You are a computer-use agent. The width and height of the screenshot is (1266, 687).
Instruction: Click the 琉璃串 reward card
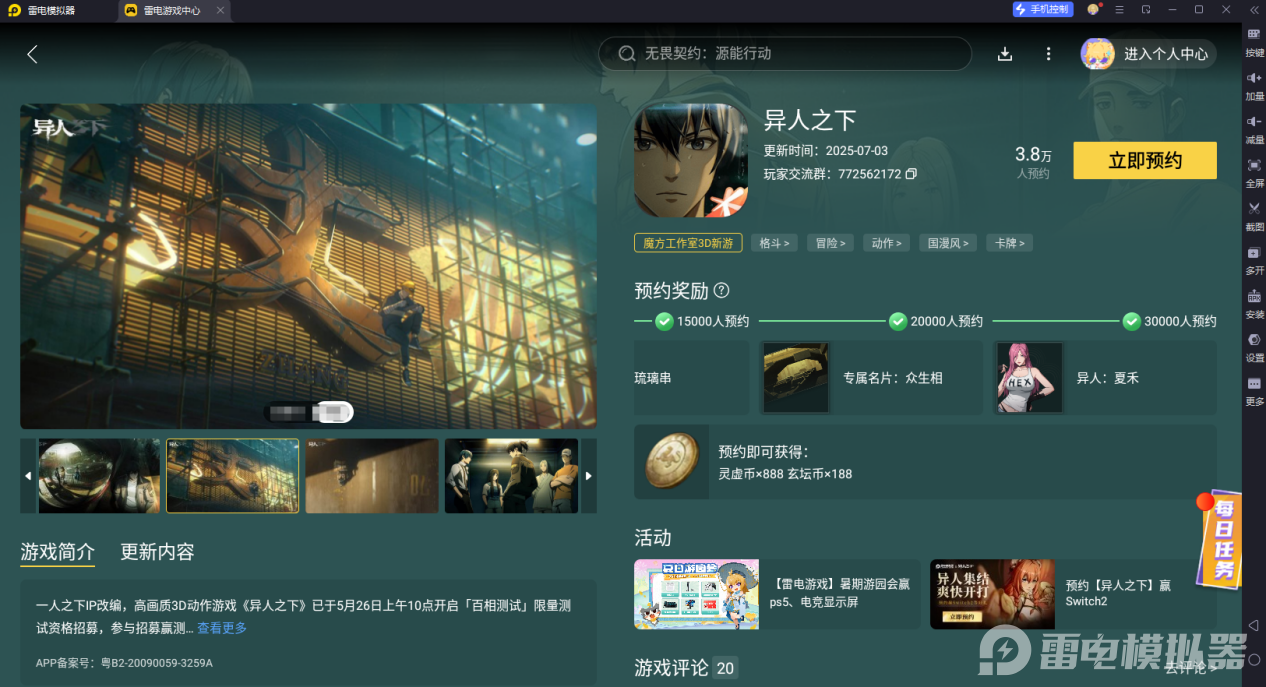pyautogui.click(x=691, y=378)
